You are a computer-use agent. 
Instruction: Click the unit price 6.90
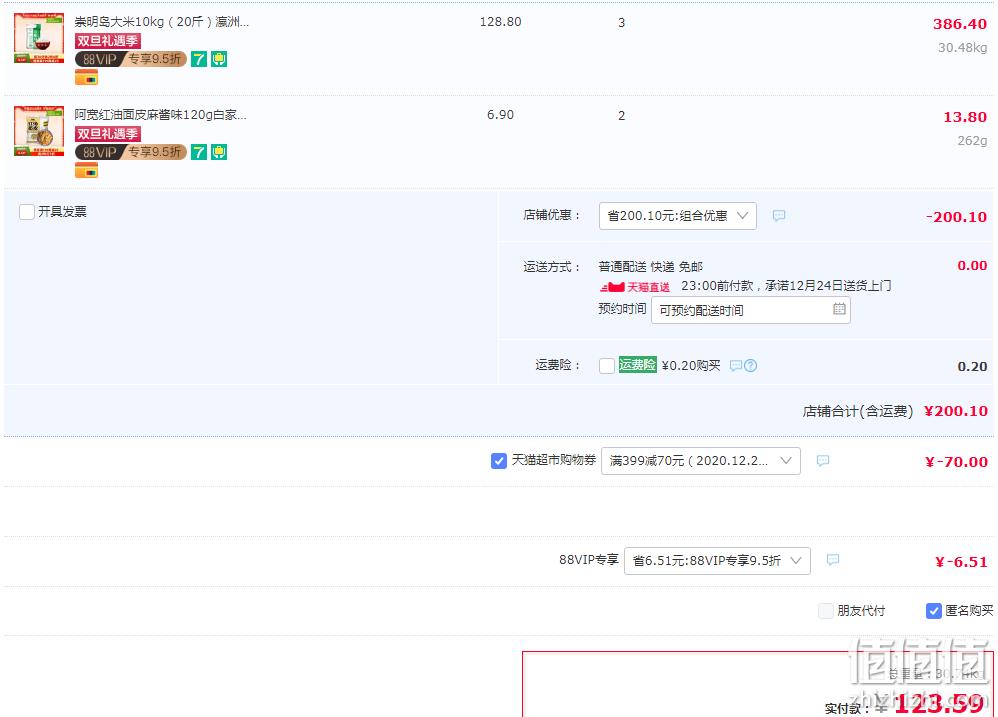pyautogui.click(x=500, y=115)
